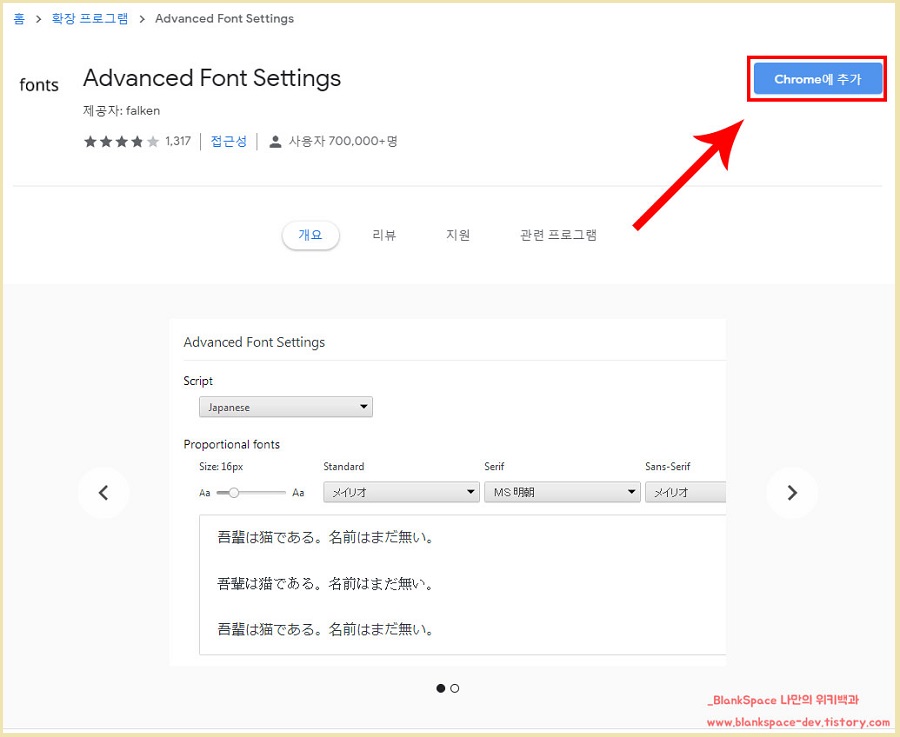
Task: Open the Serif MS 明朝 dropdown
Action: point(562,492)
